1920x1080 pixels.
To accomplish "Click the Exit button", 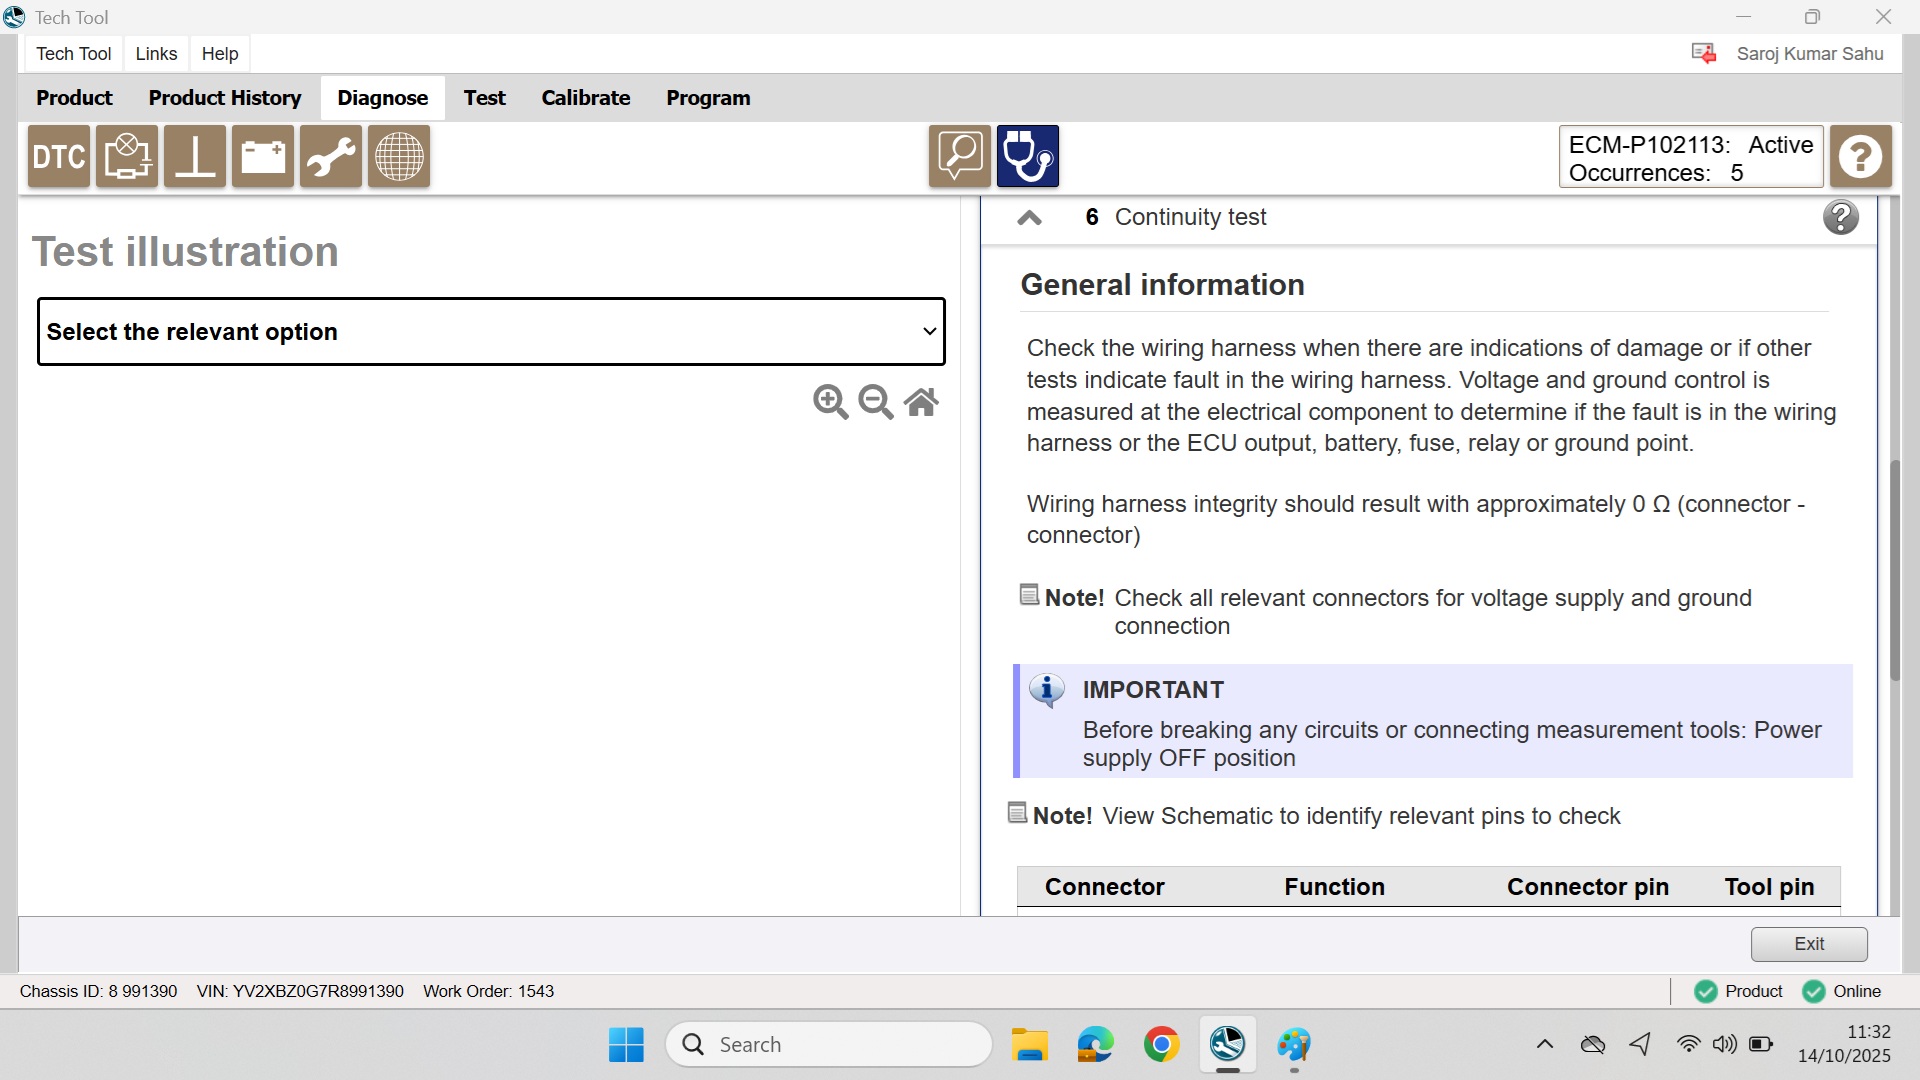I will [x=1808, y=944].
